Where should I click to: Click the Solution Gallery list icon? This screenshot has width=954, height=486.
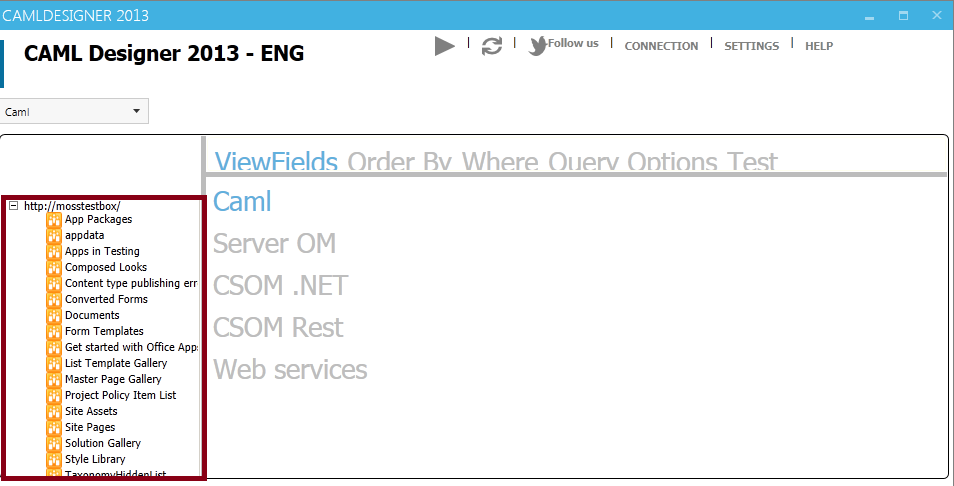(x=54, y=443)
